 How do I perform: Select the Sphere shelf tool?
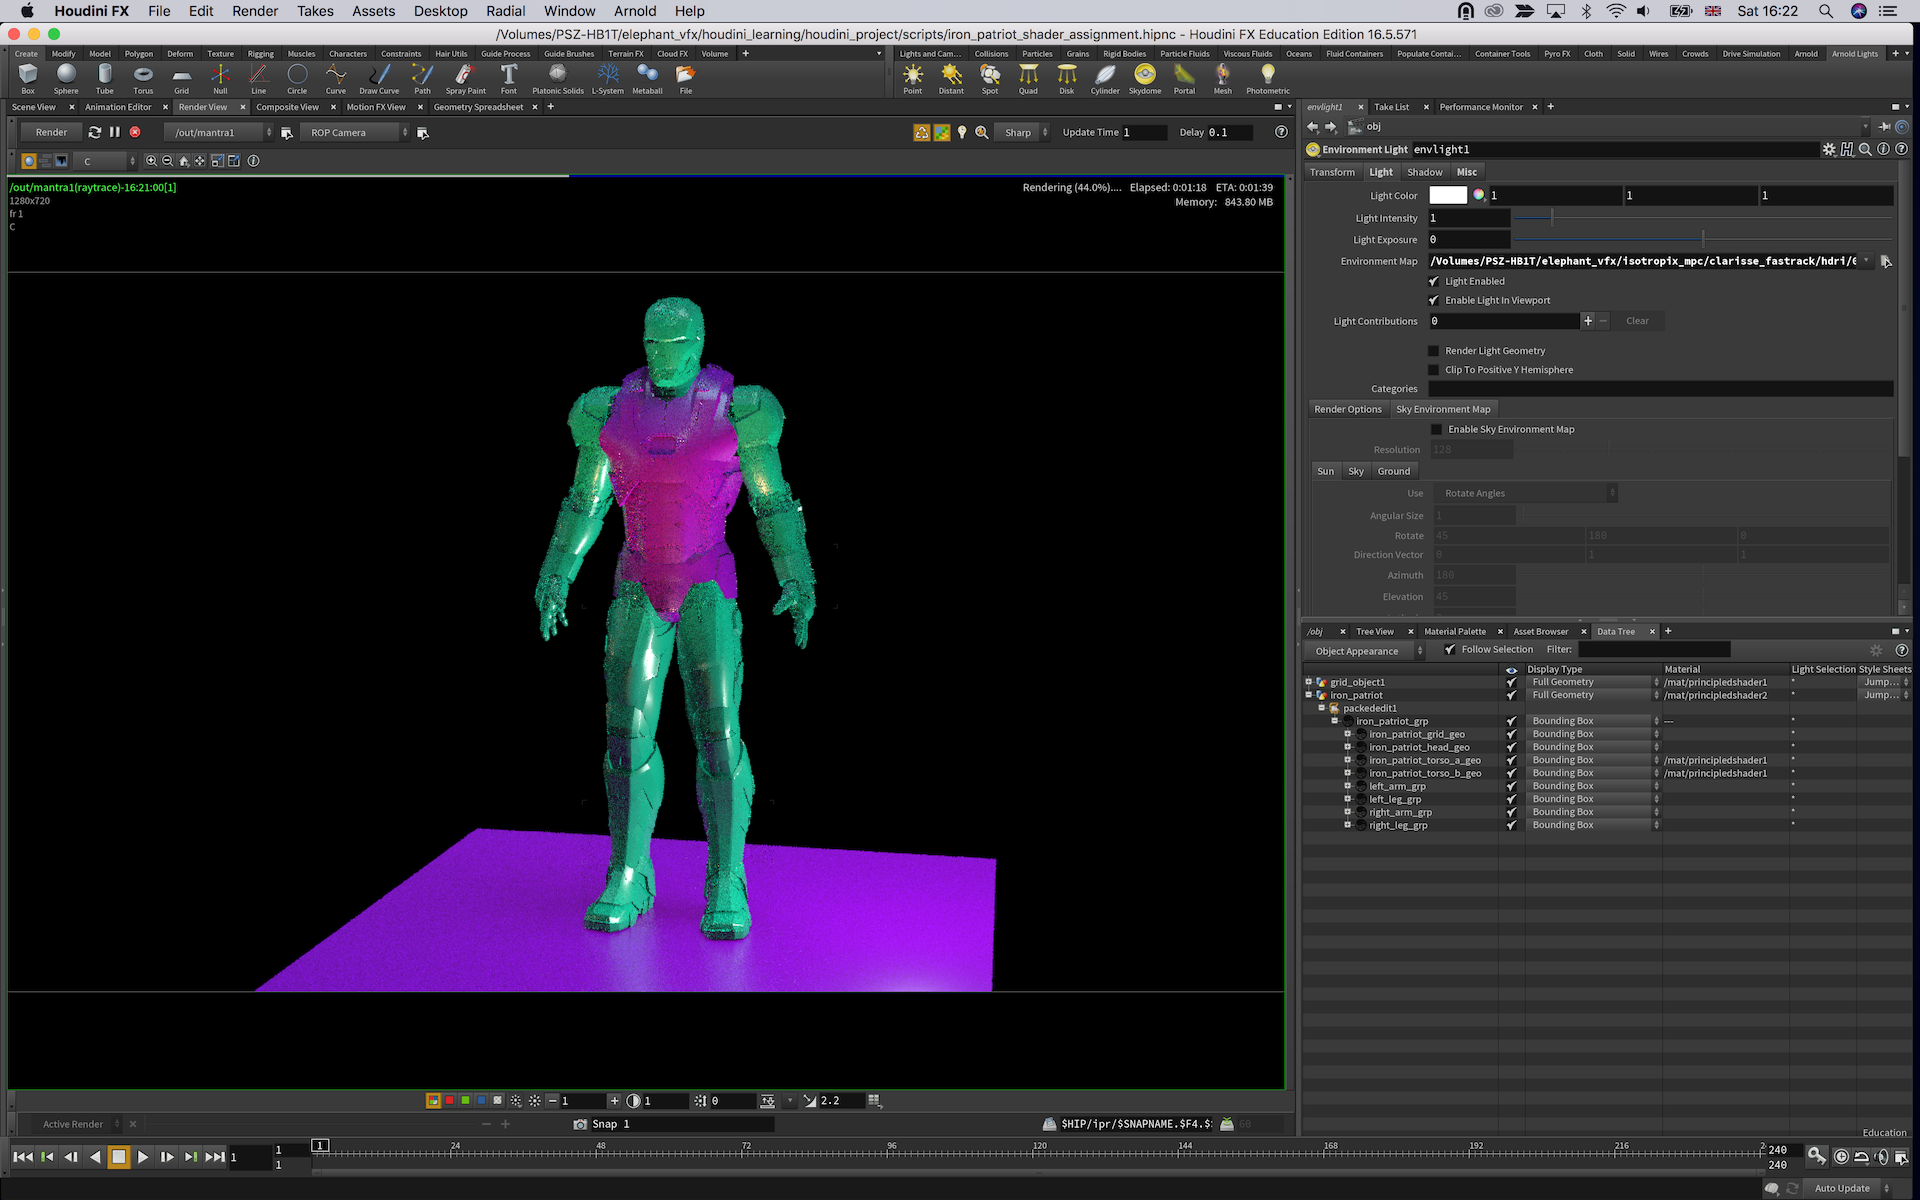pyautogui.click(x=66, y=78)
